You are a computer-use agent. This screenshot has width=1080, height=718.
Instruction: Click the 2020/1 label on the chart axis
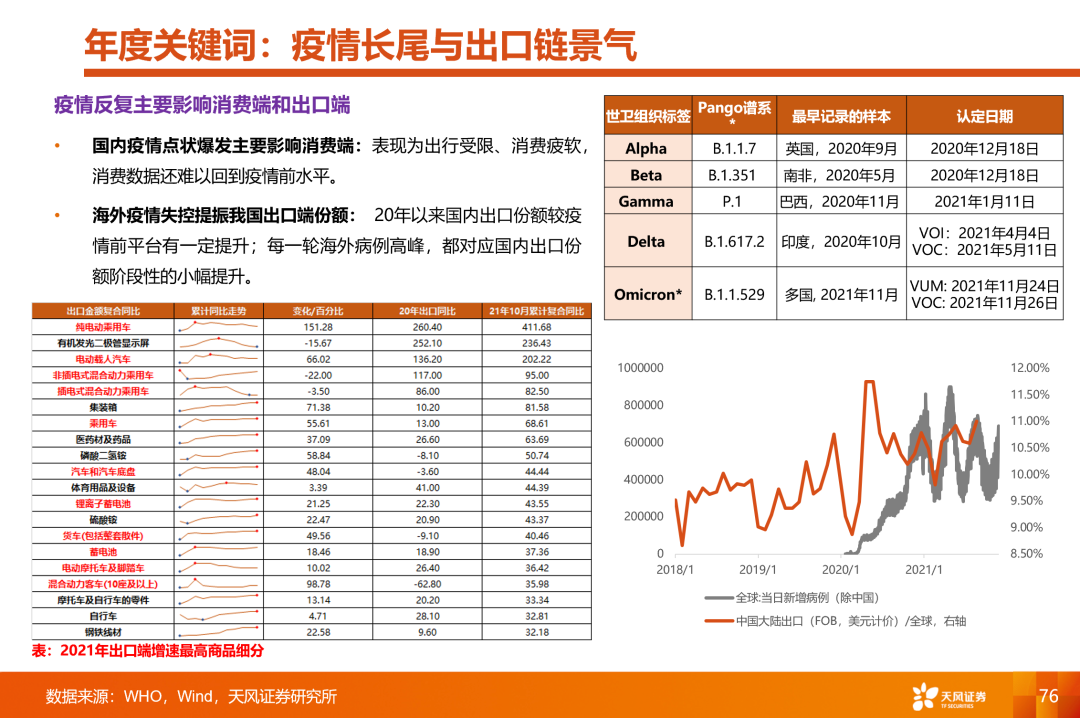[841, 571]
